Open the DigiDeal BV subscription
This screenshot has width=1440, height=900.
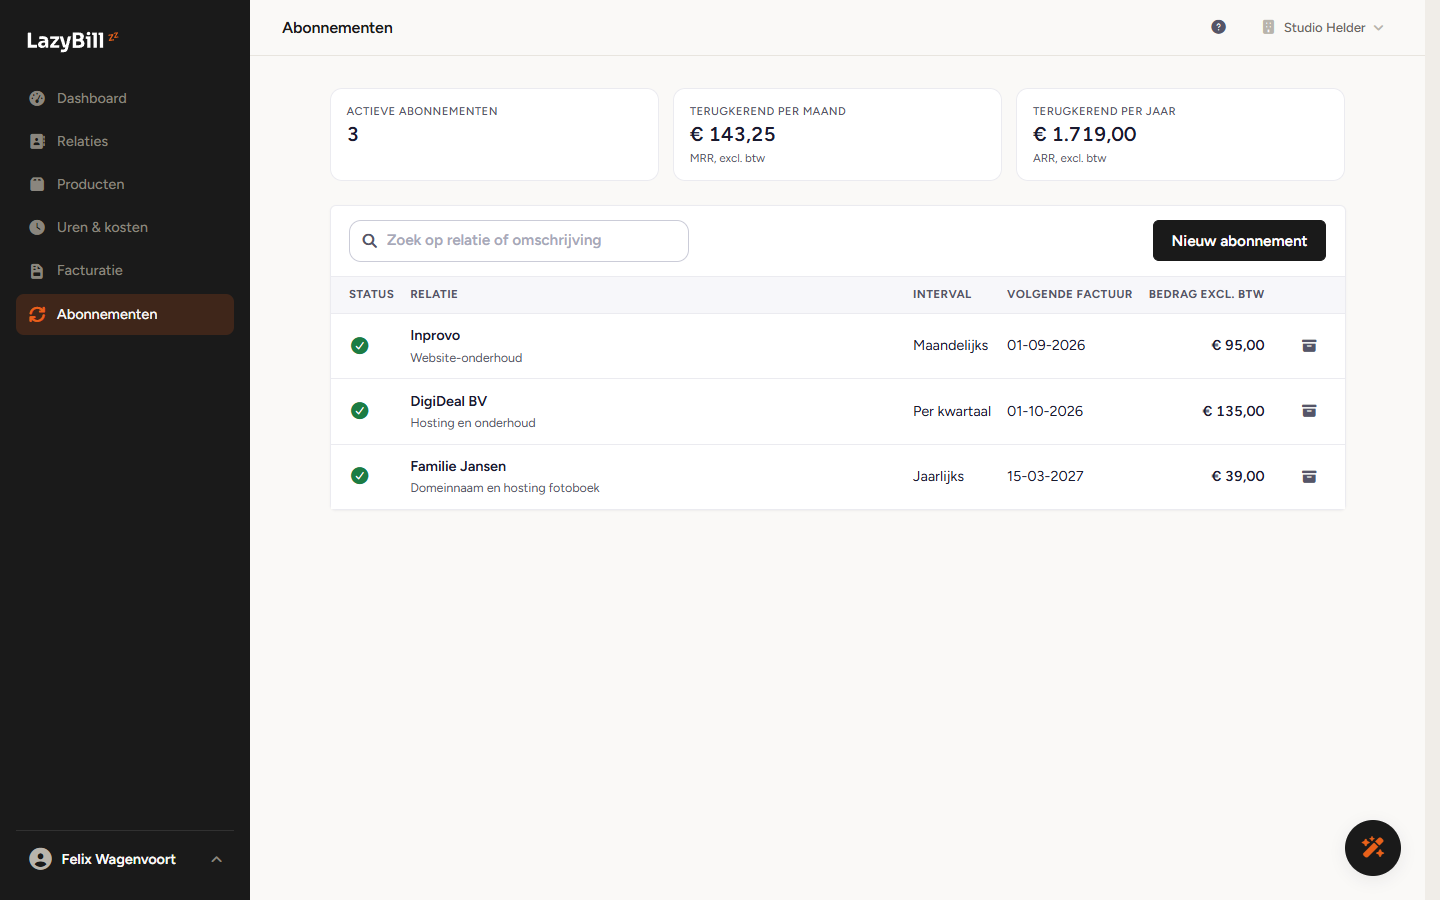pos(838,412)
